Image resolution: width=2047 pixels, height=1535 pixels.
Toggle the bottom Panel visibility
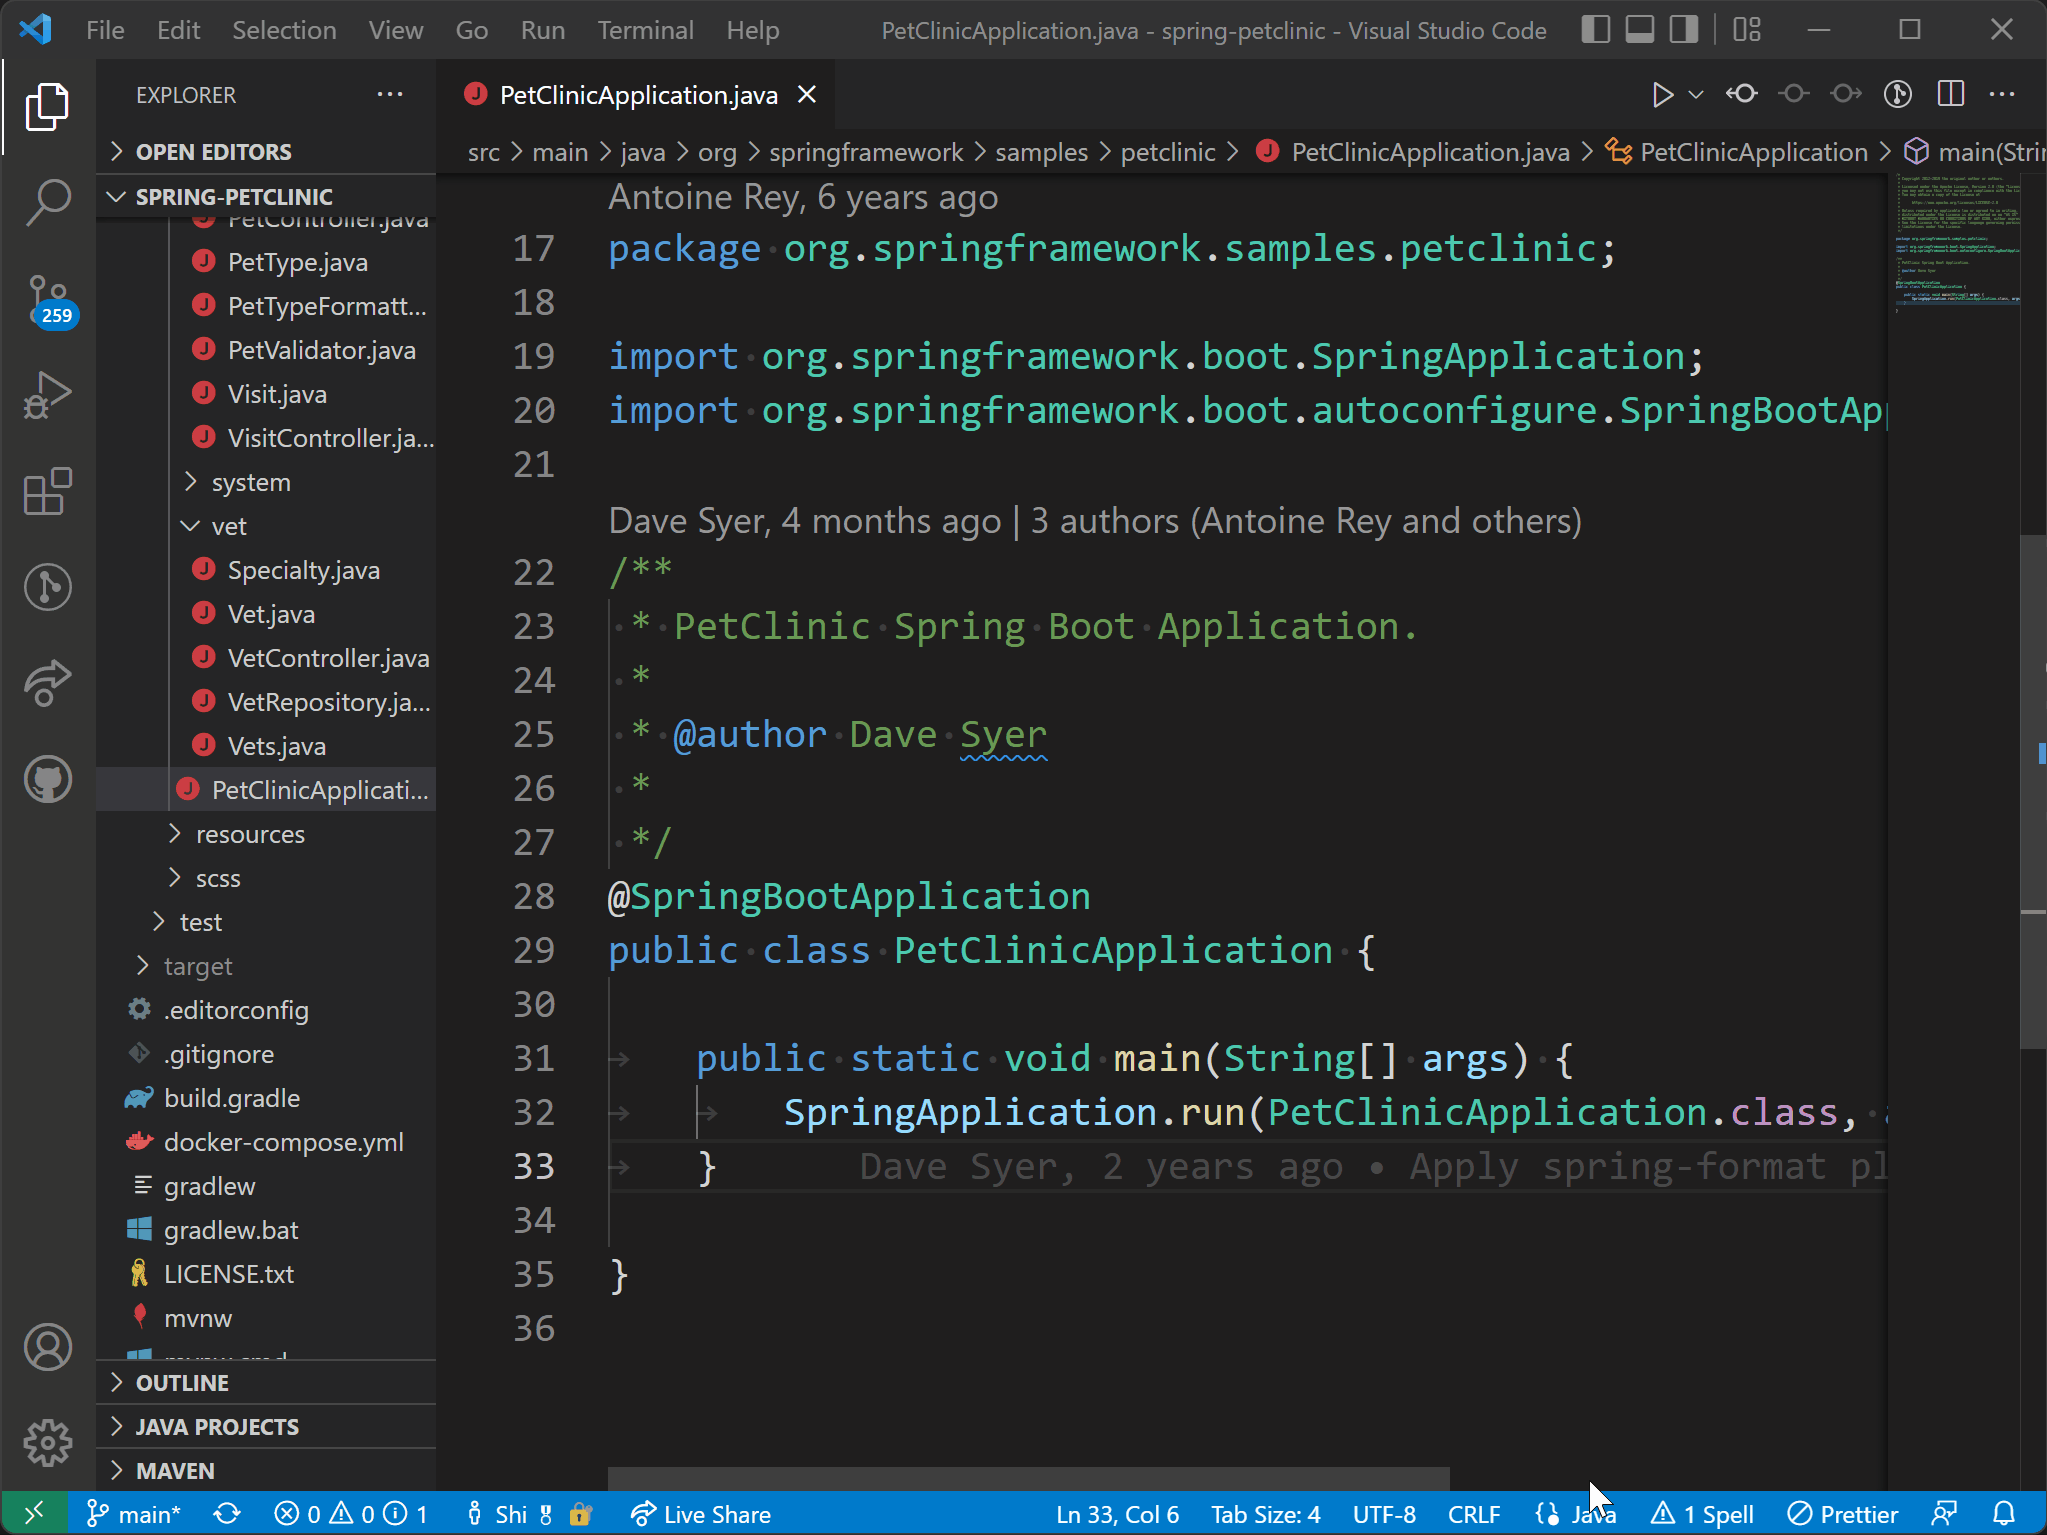[1639, 29]
